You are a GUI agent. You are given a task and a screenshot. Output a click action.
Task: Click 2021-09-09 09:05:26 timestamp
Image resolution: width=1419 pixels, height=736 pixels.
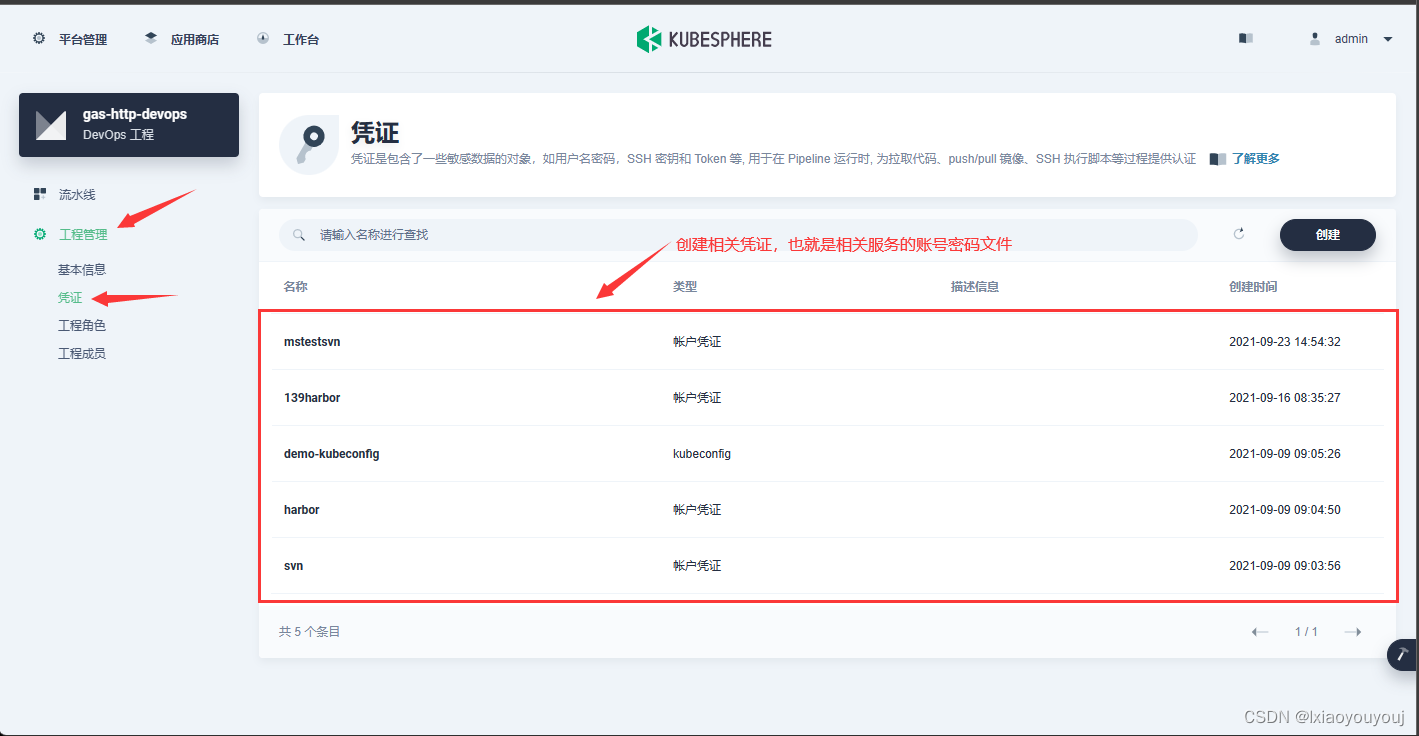point(1285,454)
